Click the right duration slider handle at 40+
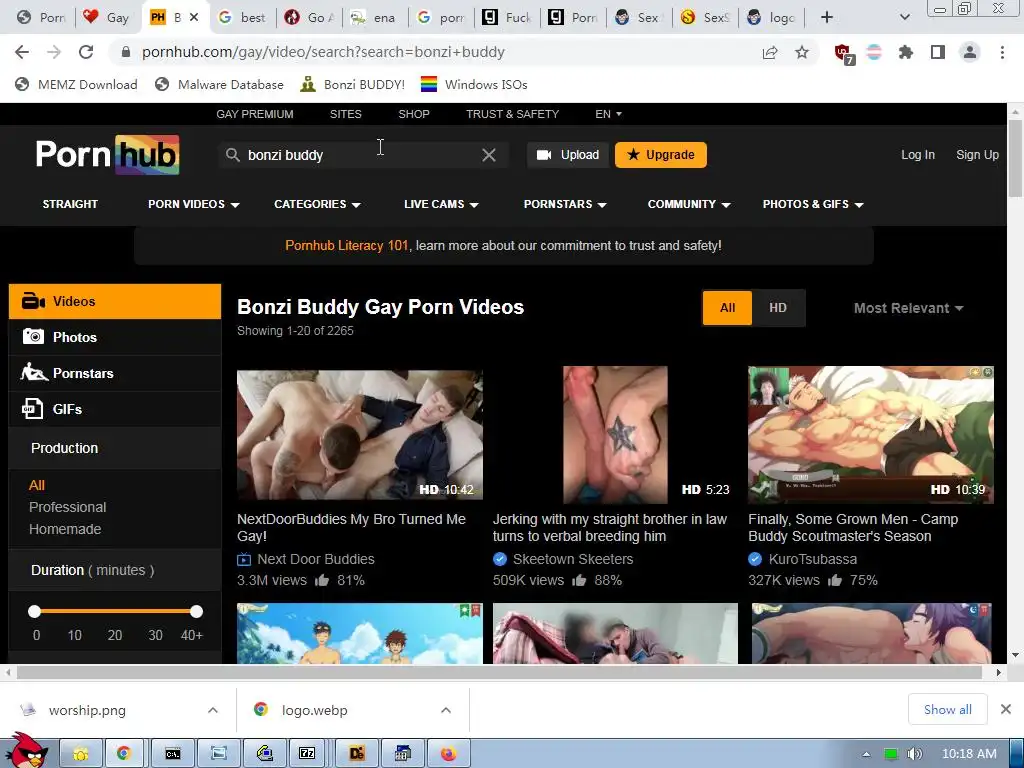This screenshot has height=768, width=1024. click(197, 611)
